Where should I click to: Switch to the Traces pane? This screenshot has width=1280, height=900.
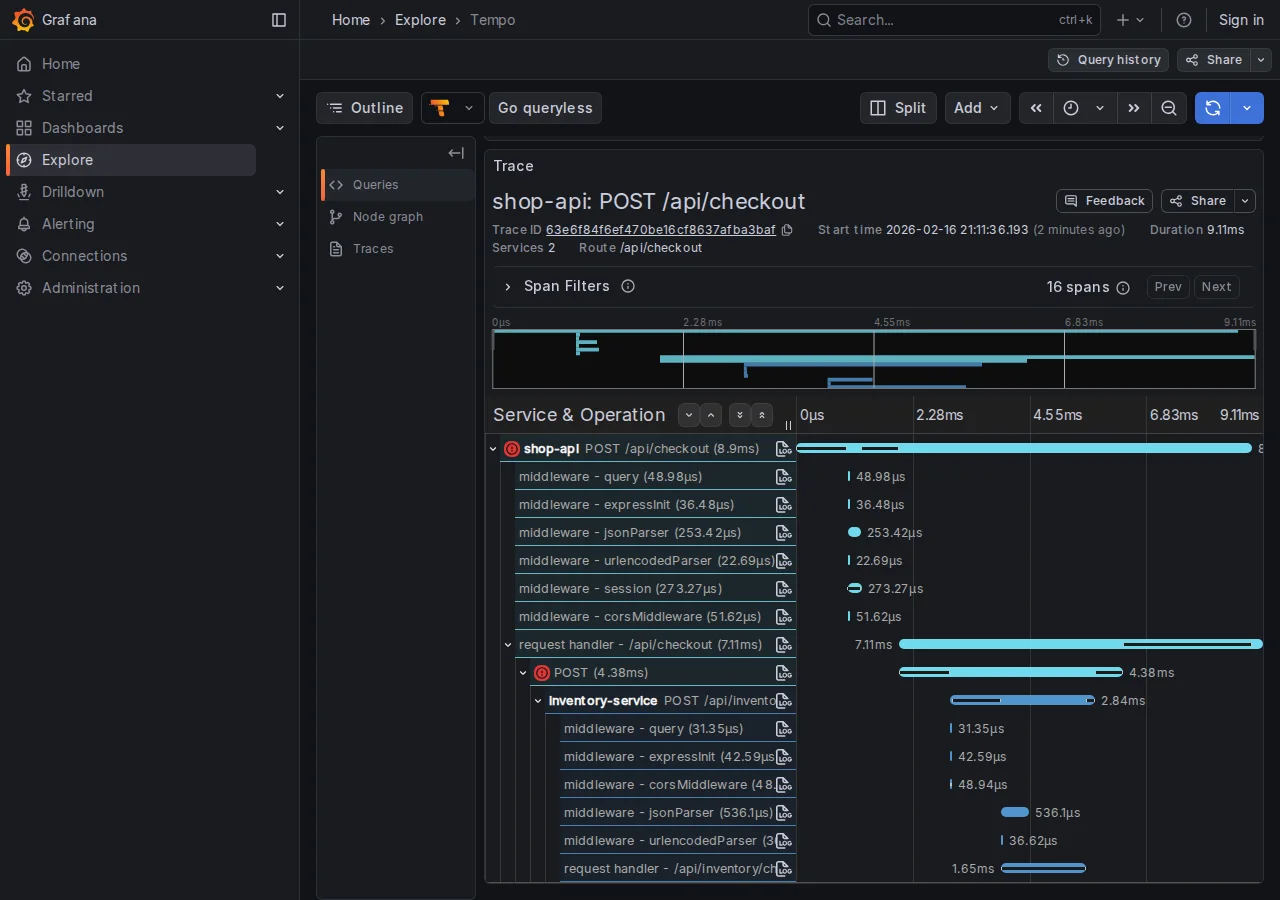click(x=372, y=249)
